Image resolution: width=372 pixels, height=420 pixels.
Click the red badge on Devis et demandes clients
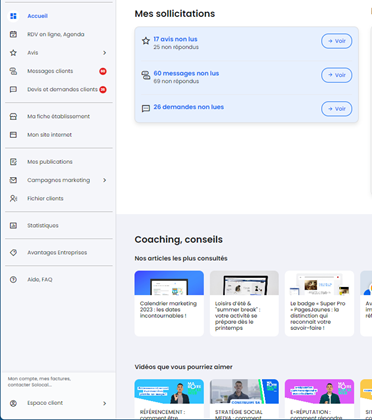103,89
